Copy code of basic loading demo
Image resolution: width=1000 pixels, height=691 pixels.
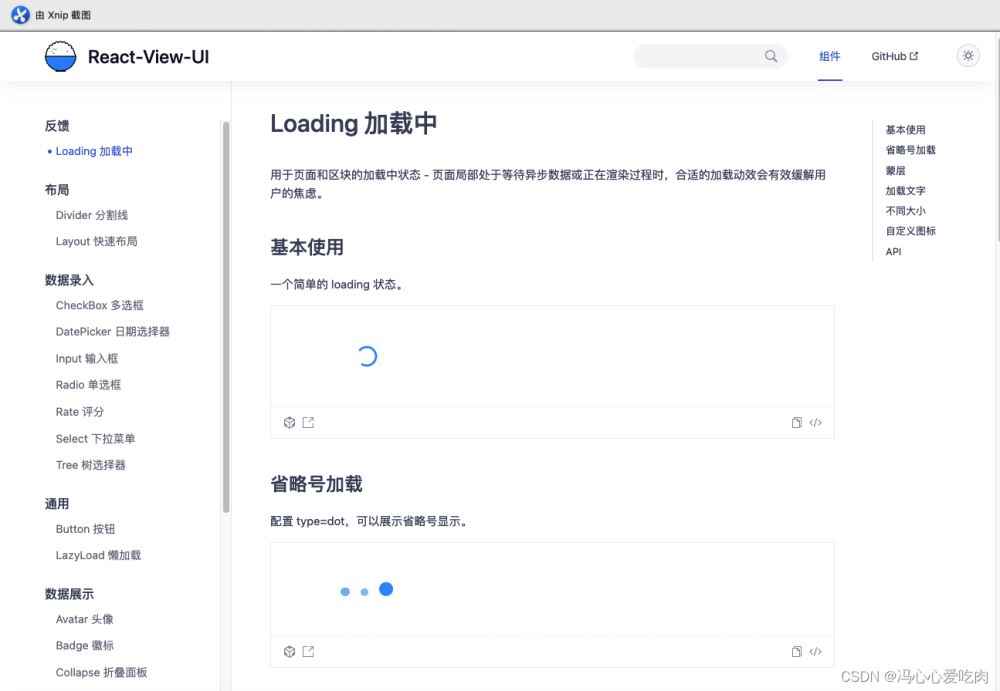(x=797, y=423)
